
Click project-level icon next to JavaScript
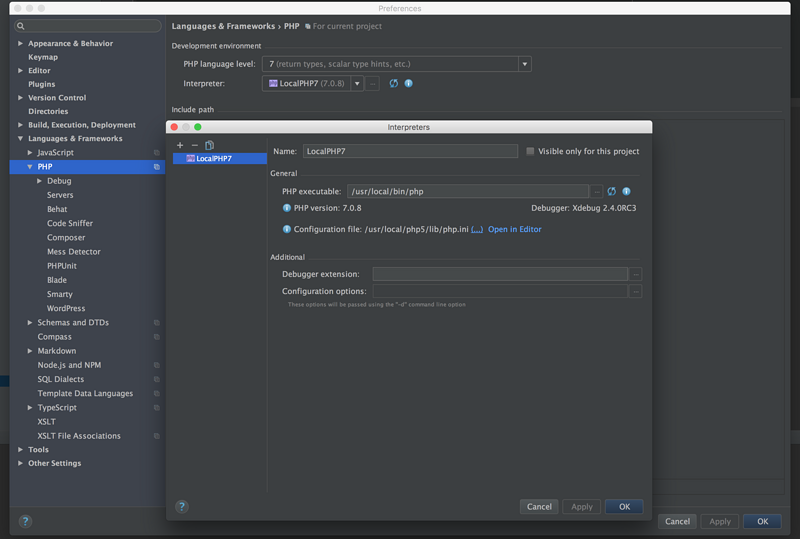pyautogui.click(x=157, y=153)
